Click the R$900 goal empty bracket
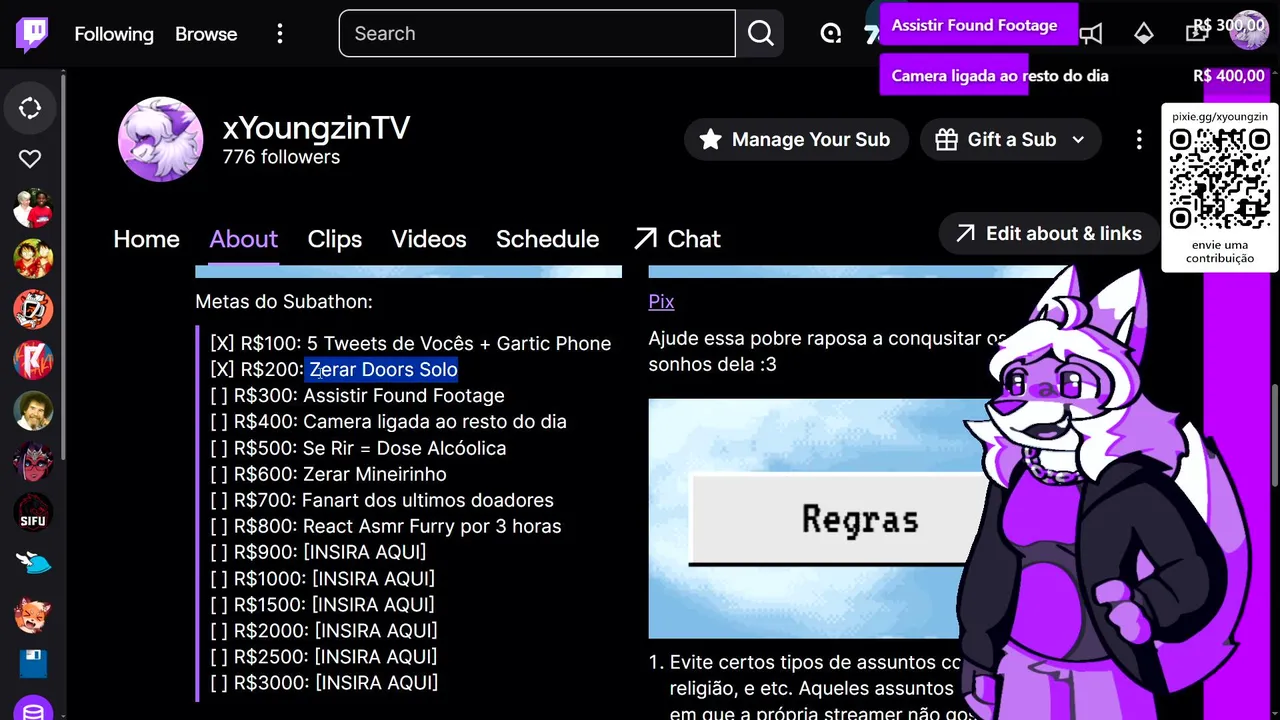 (219, 552)
